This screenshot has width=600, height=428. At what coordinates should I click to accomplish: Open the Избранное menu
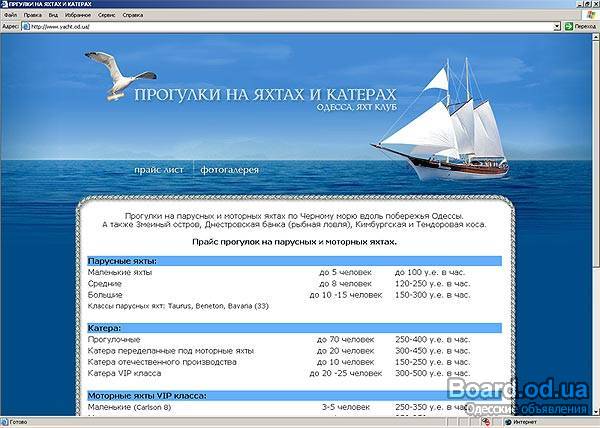click(x=78, y=16)
